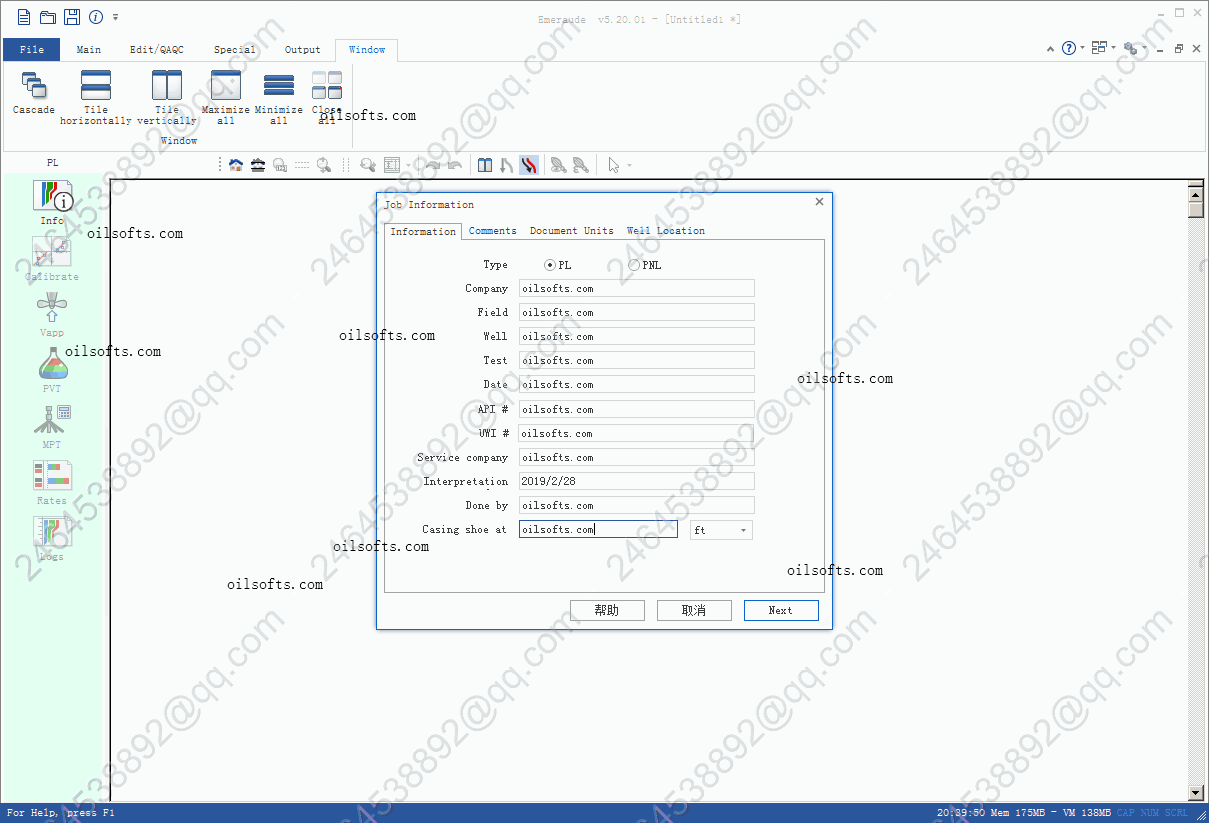Viewport: 1209px width, 823px height.
Task: Click the New document icon
Action: click(x=24, y=17)
